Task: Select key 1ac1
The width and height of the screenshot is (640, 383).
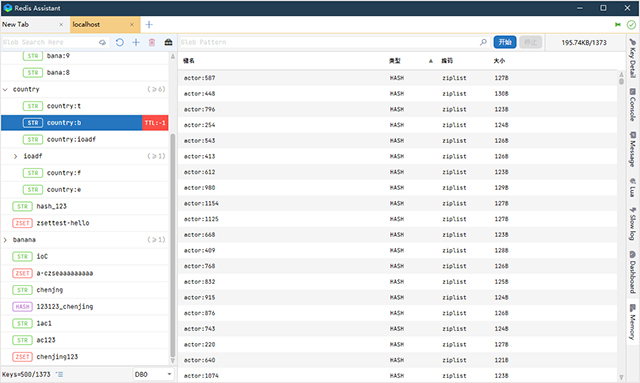Action: [84, 323]
